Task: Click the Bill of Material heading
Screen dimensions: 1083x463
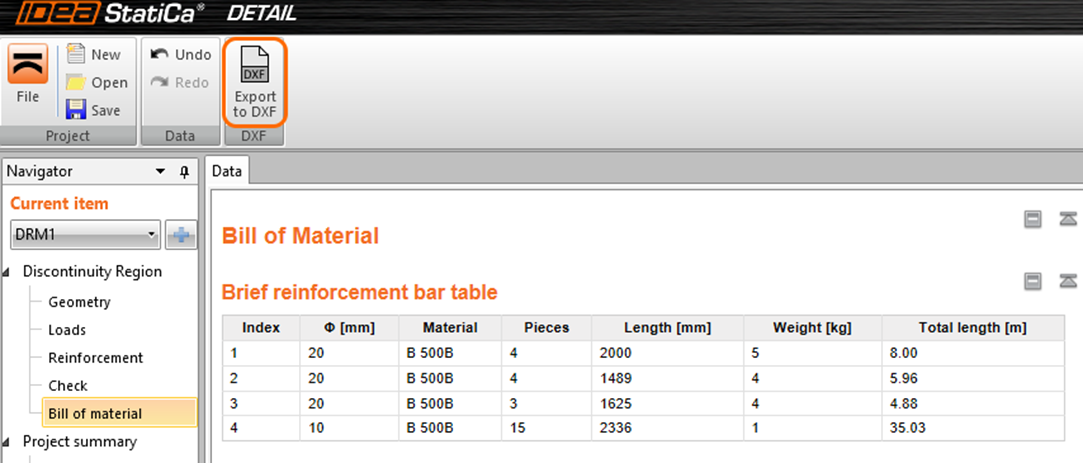Action: pos(300,236)
